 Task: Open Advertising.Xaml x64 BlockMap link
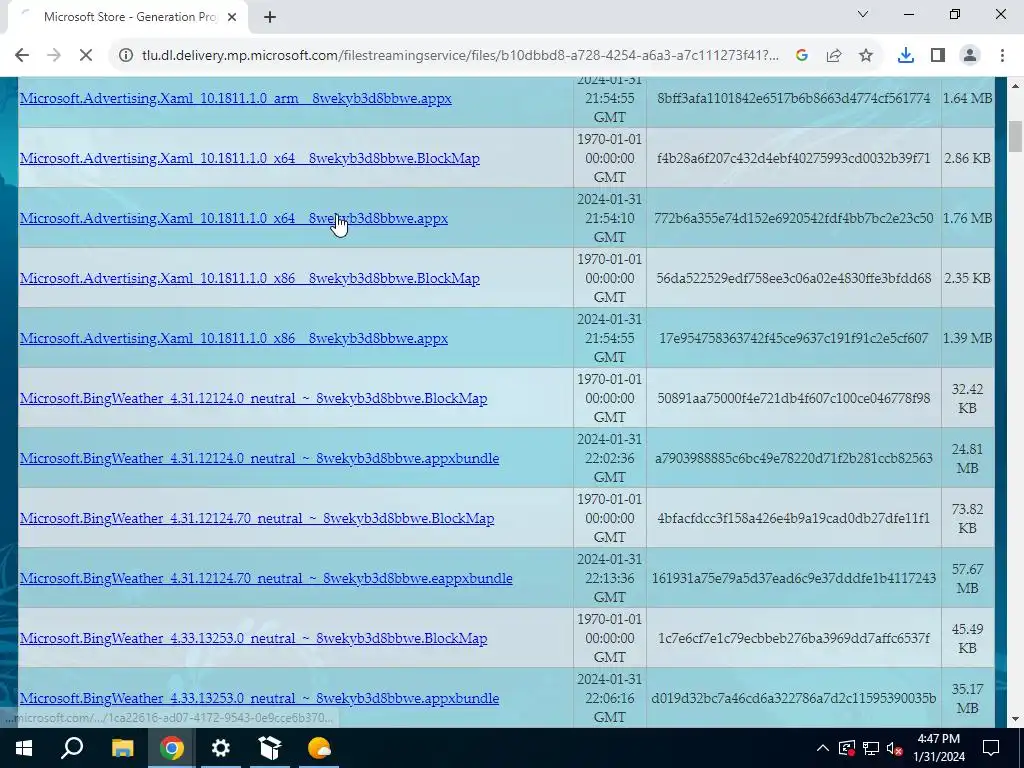click(249, 158)
